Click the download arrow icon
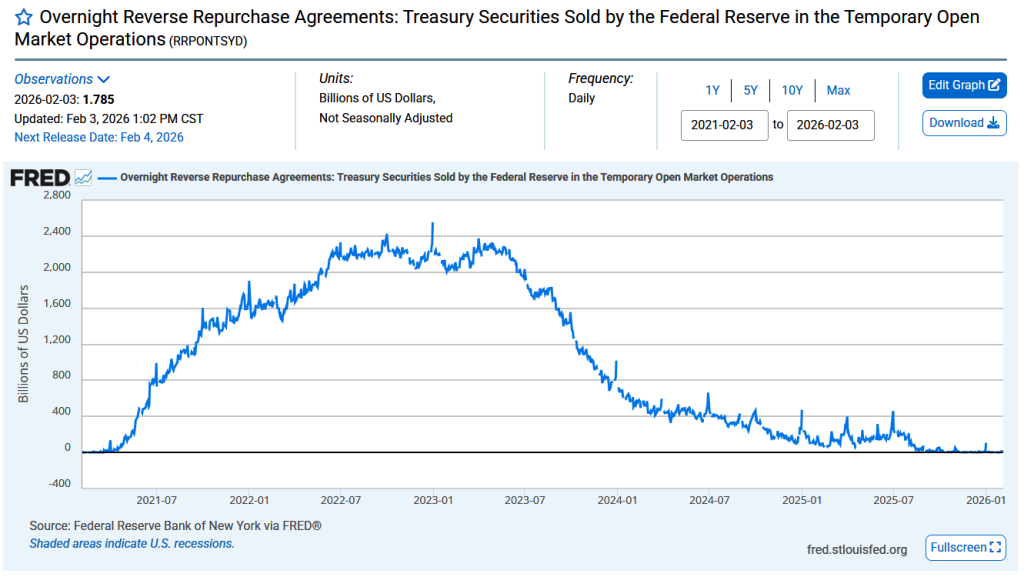The height and width of the screenshot is (577, 1024). (994, 123)
